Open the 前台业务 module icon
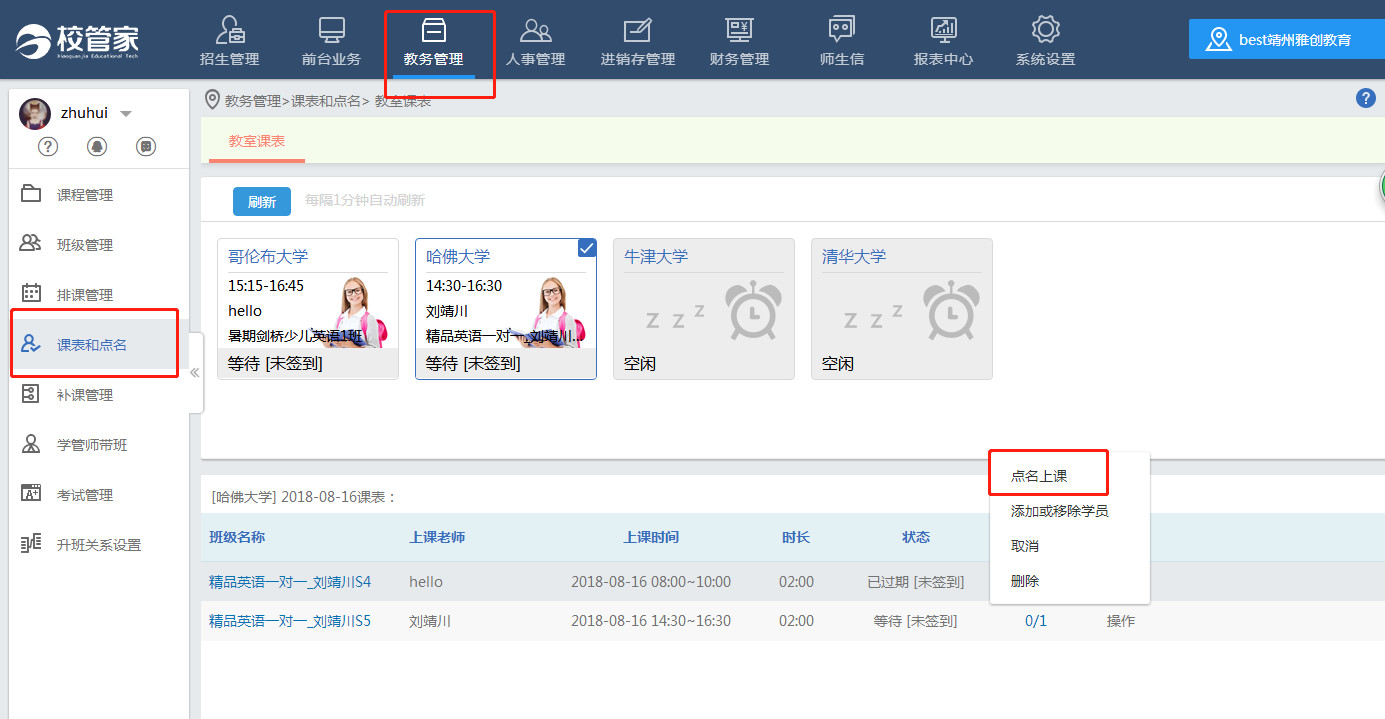This screenshot has width=1385, height=719. 331,30
